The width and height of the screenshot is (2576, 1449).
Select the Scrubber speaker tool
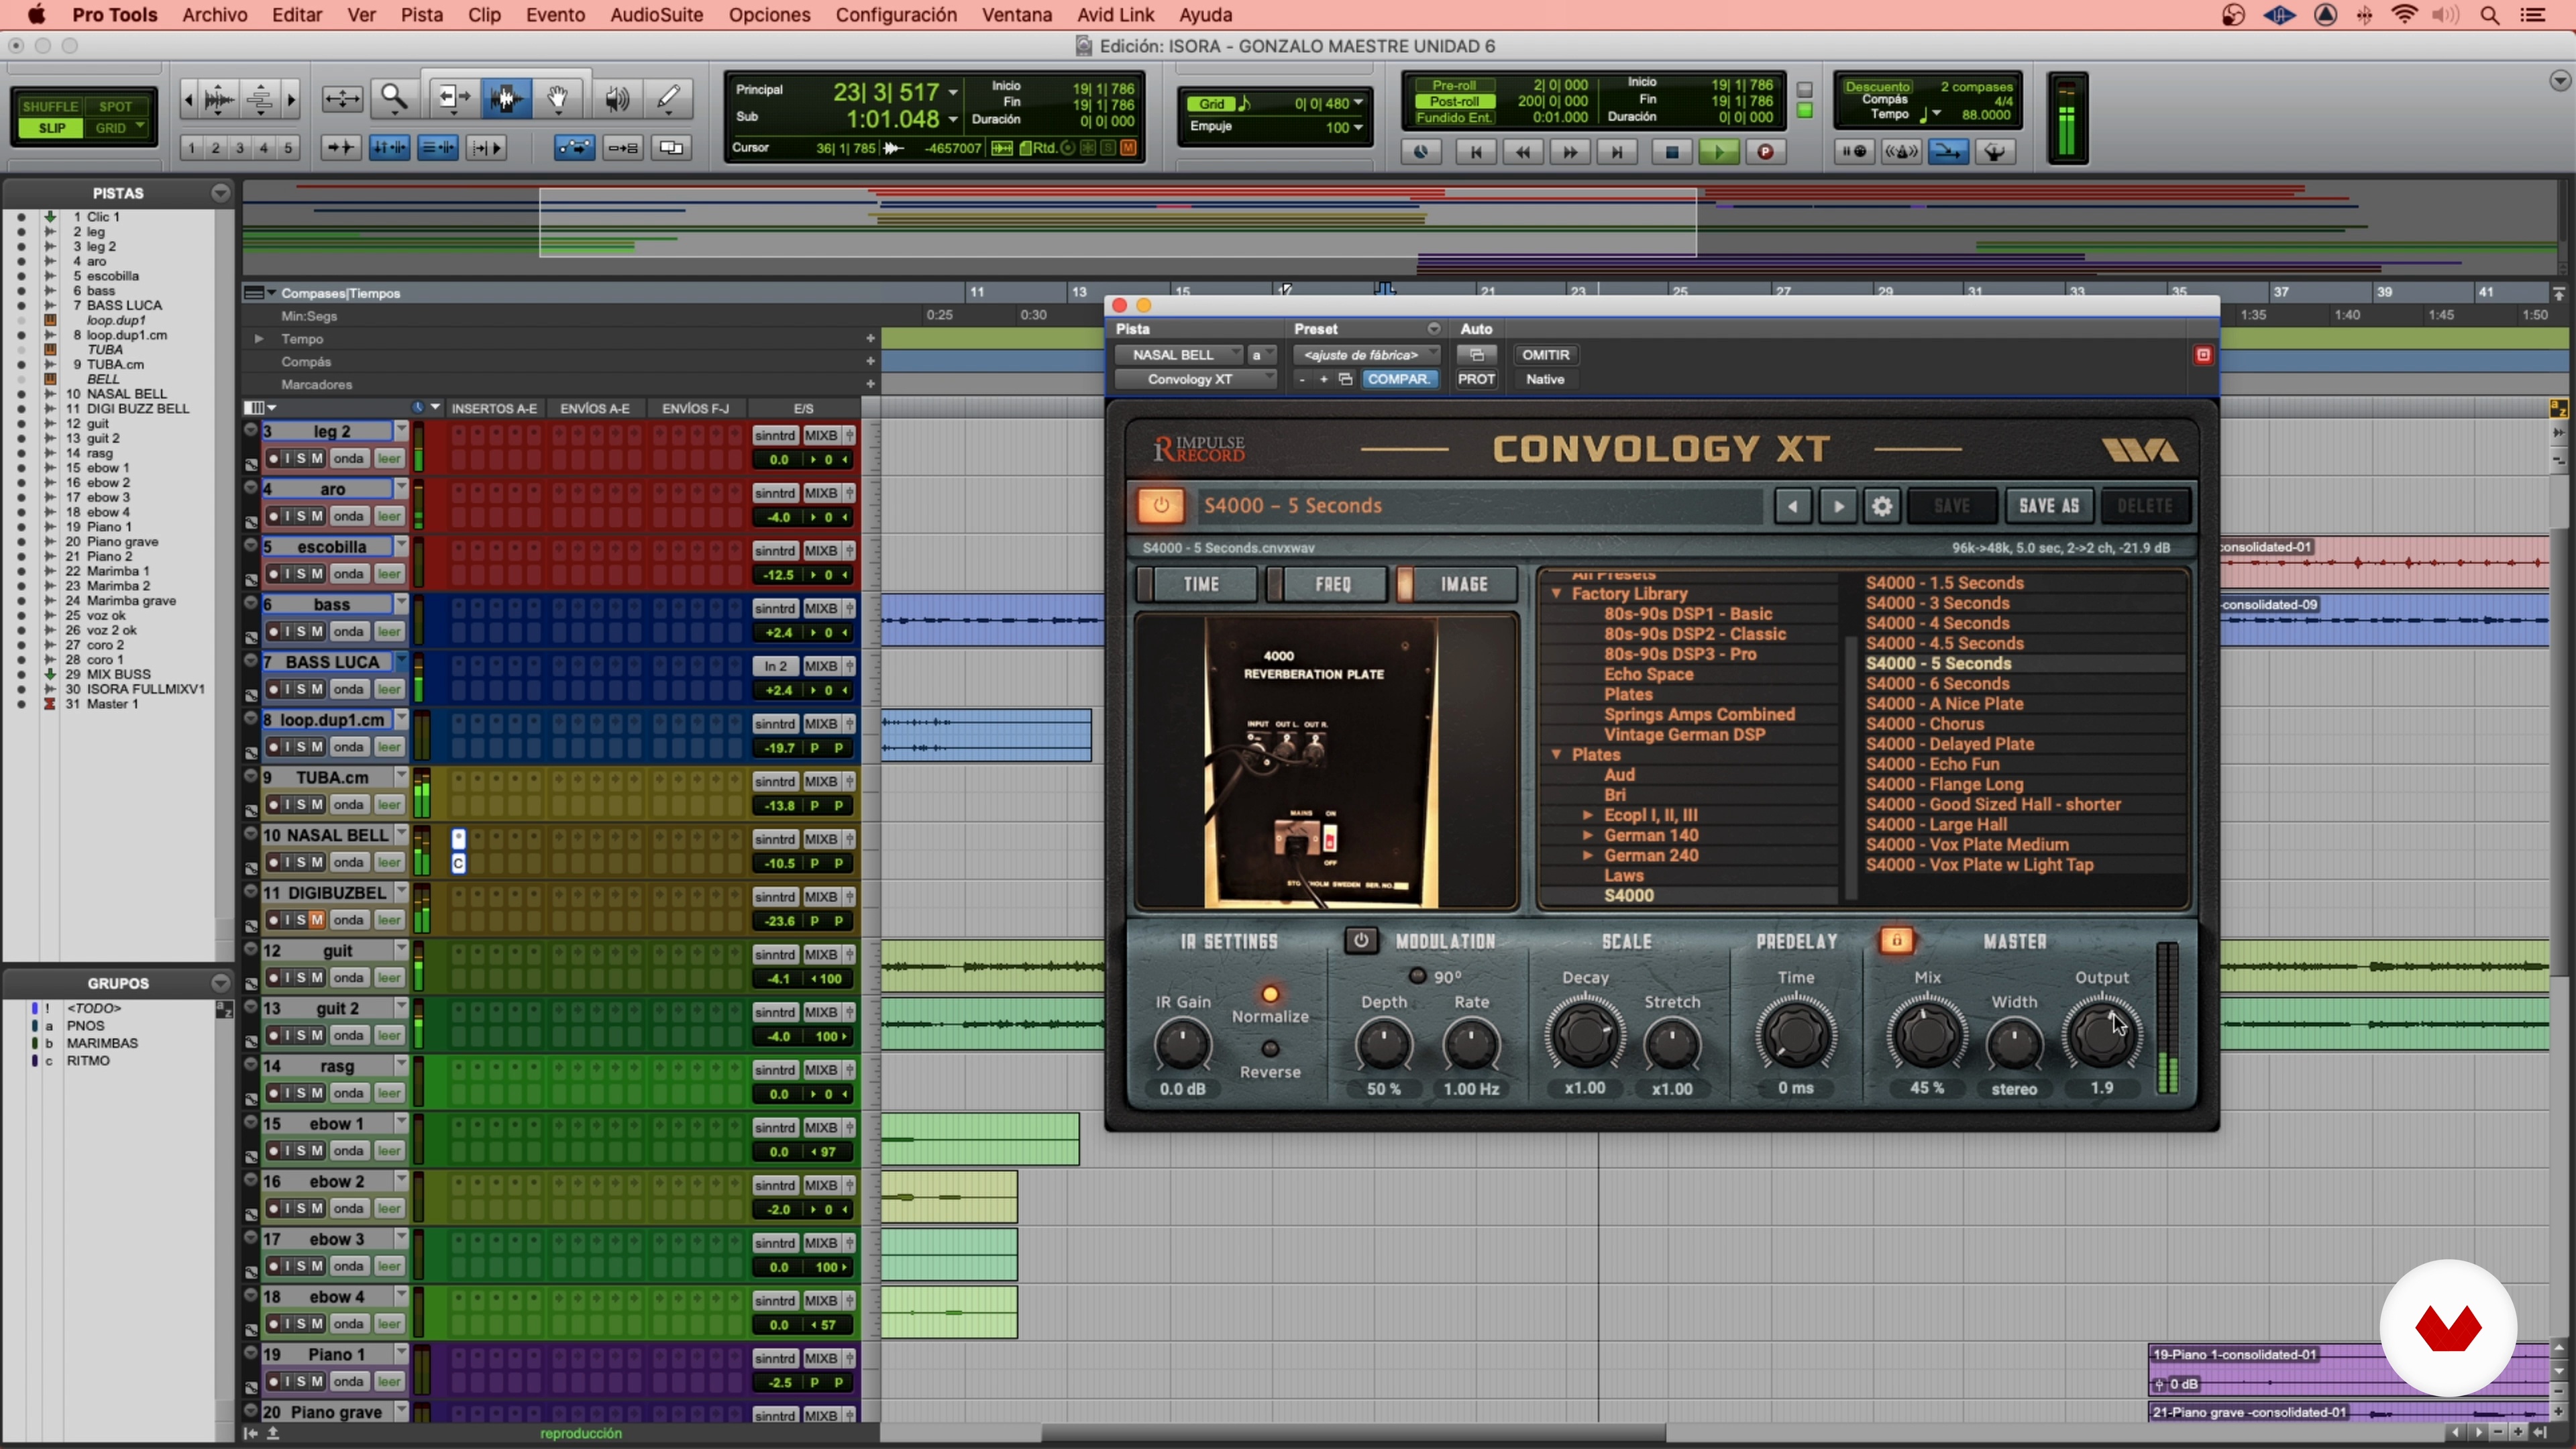[x=617, y=98]
